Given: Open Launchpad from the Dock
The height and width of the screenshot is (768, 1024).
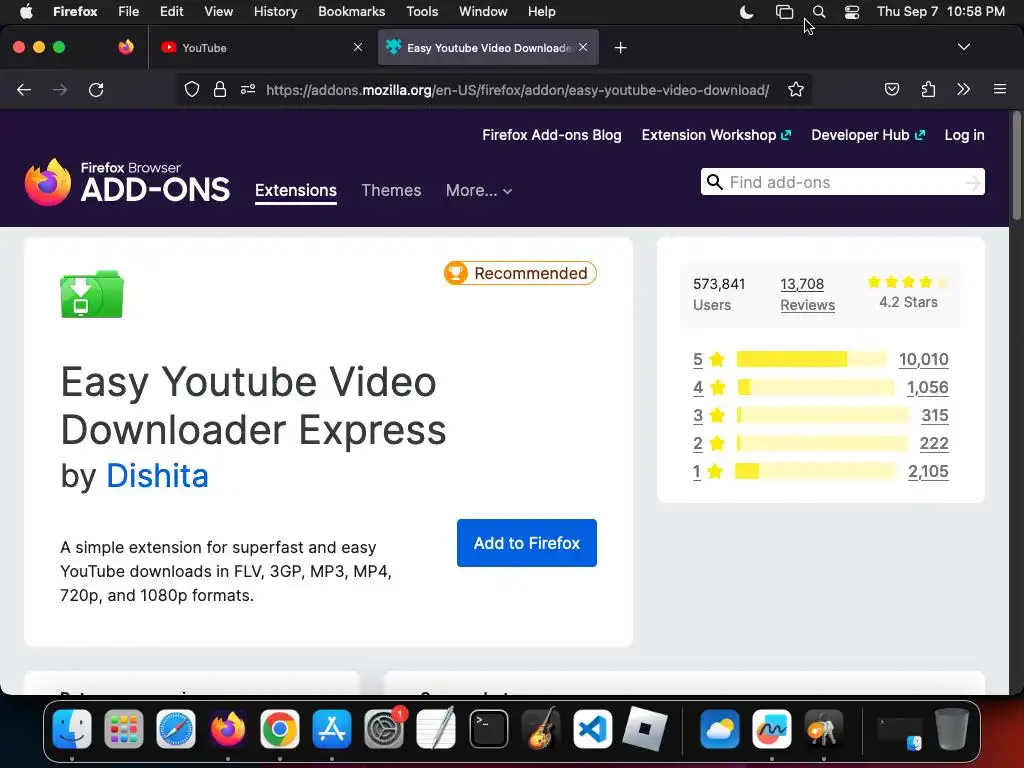Looking at the screenshot, I should (x=123, y=729).
